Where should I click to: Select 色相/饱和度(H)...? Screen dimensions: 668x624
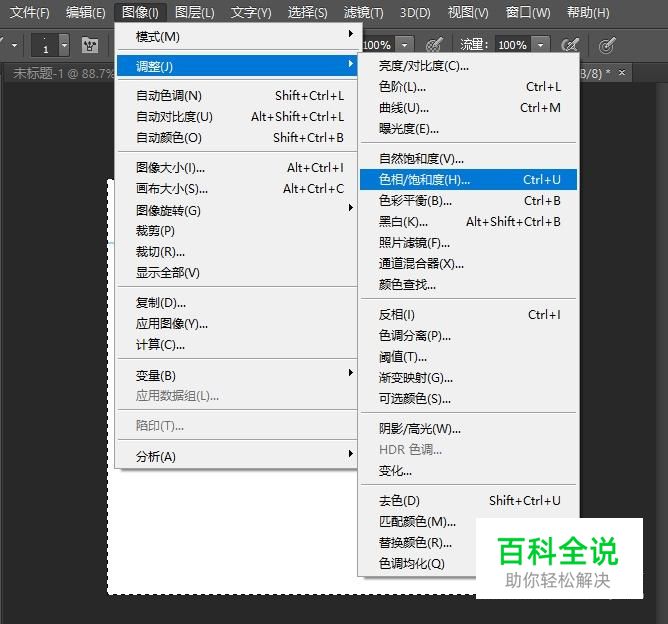[468, 179]
